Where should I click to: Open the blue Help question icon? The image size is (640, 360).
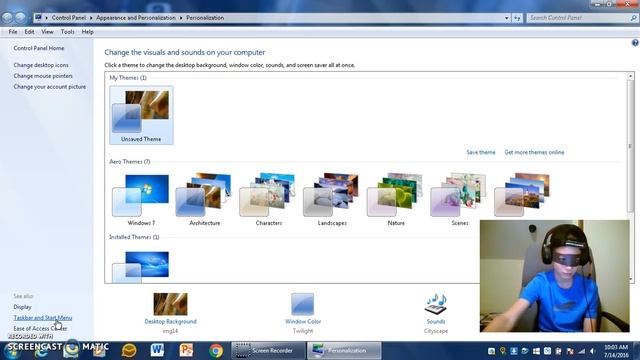pos(635,42)
